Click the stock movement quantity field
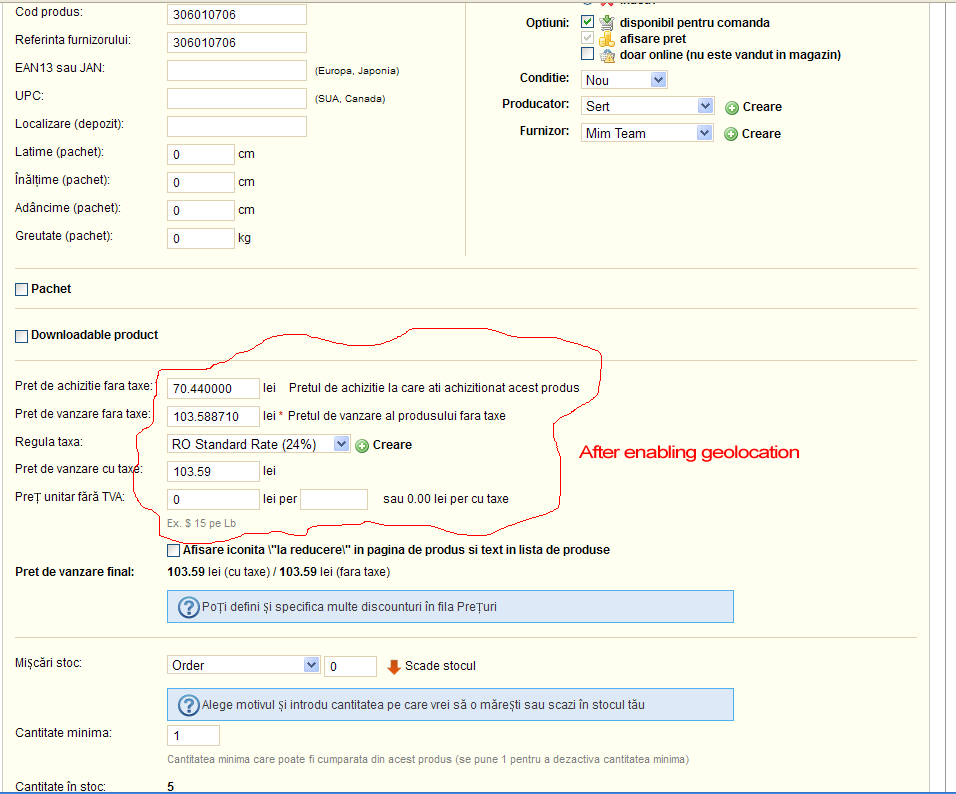Viewport: 956px width, 794px height. (x=351, y=667)
